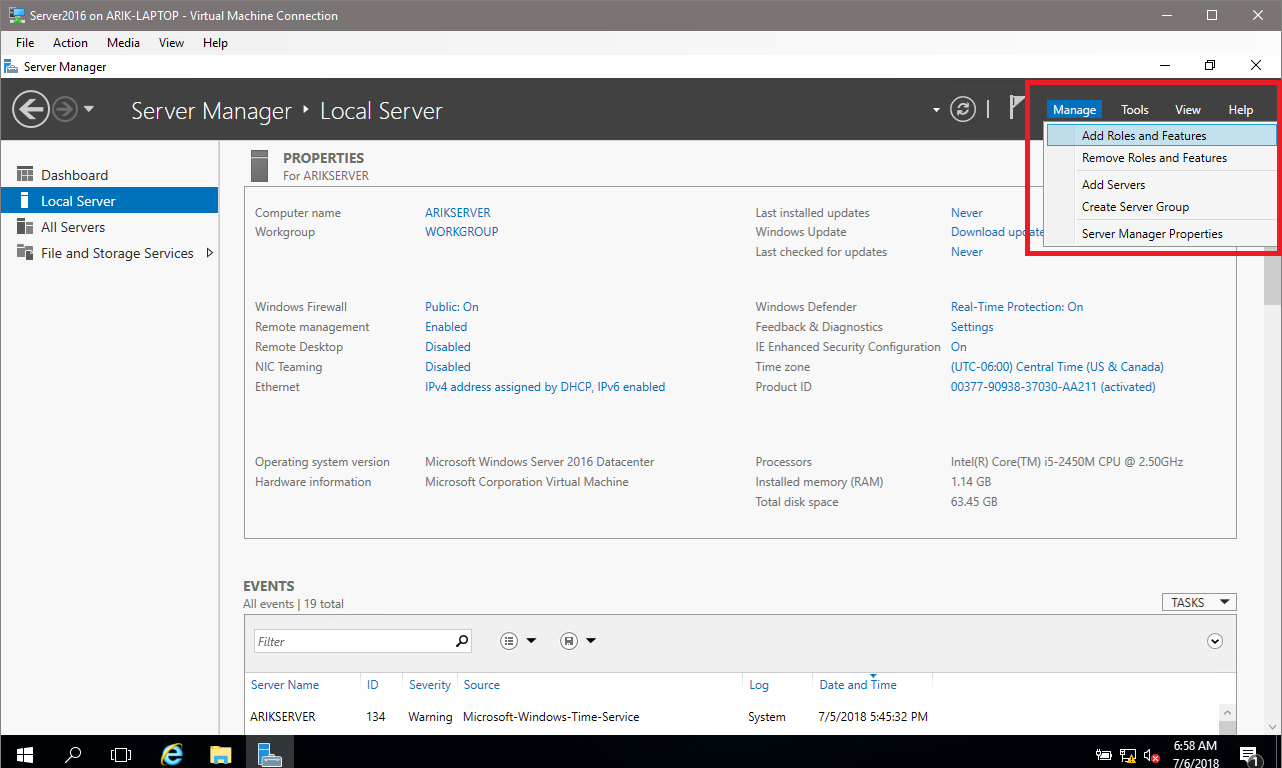Viewport: 1282px width, 768px height.
Task: Click the forward navigation arrow
Action: (65, 109)
